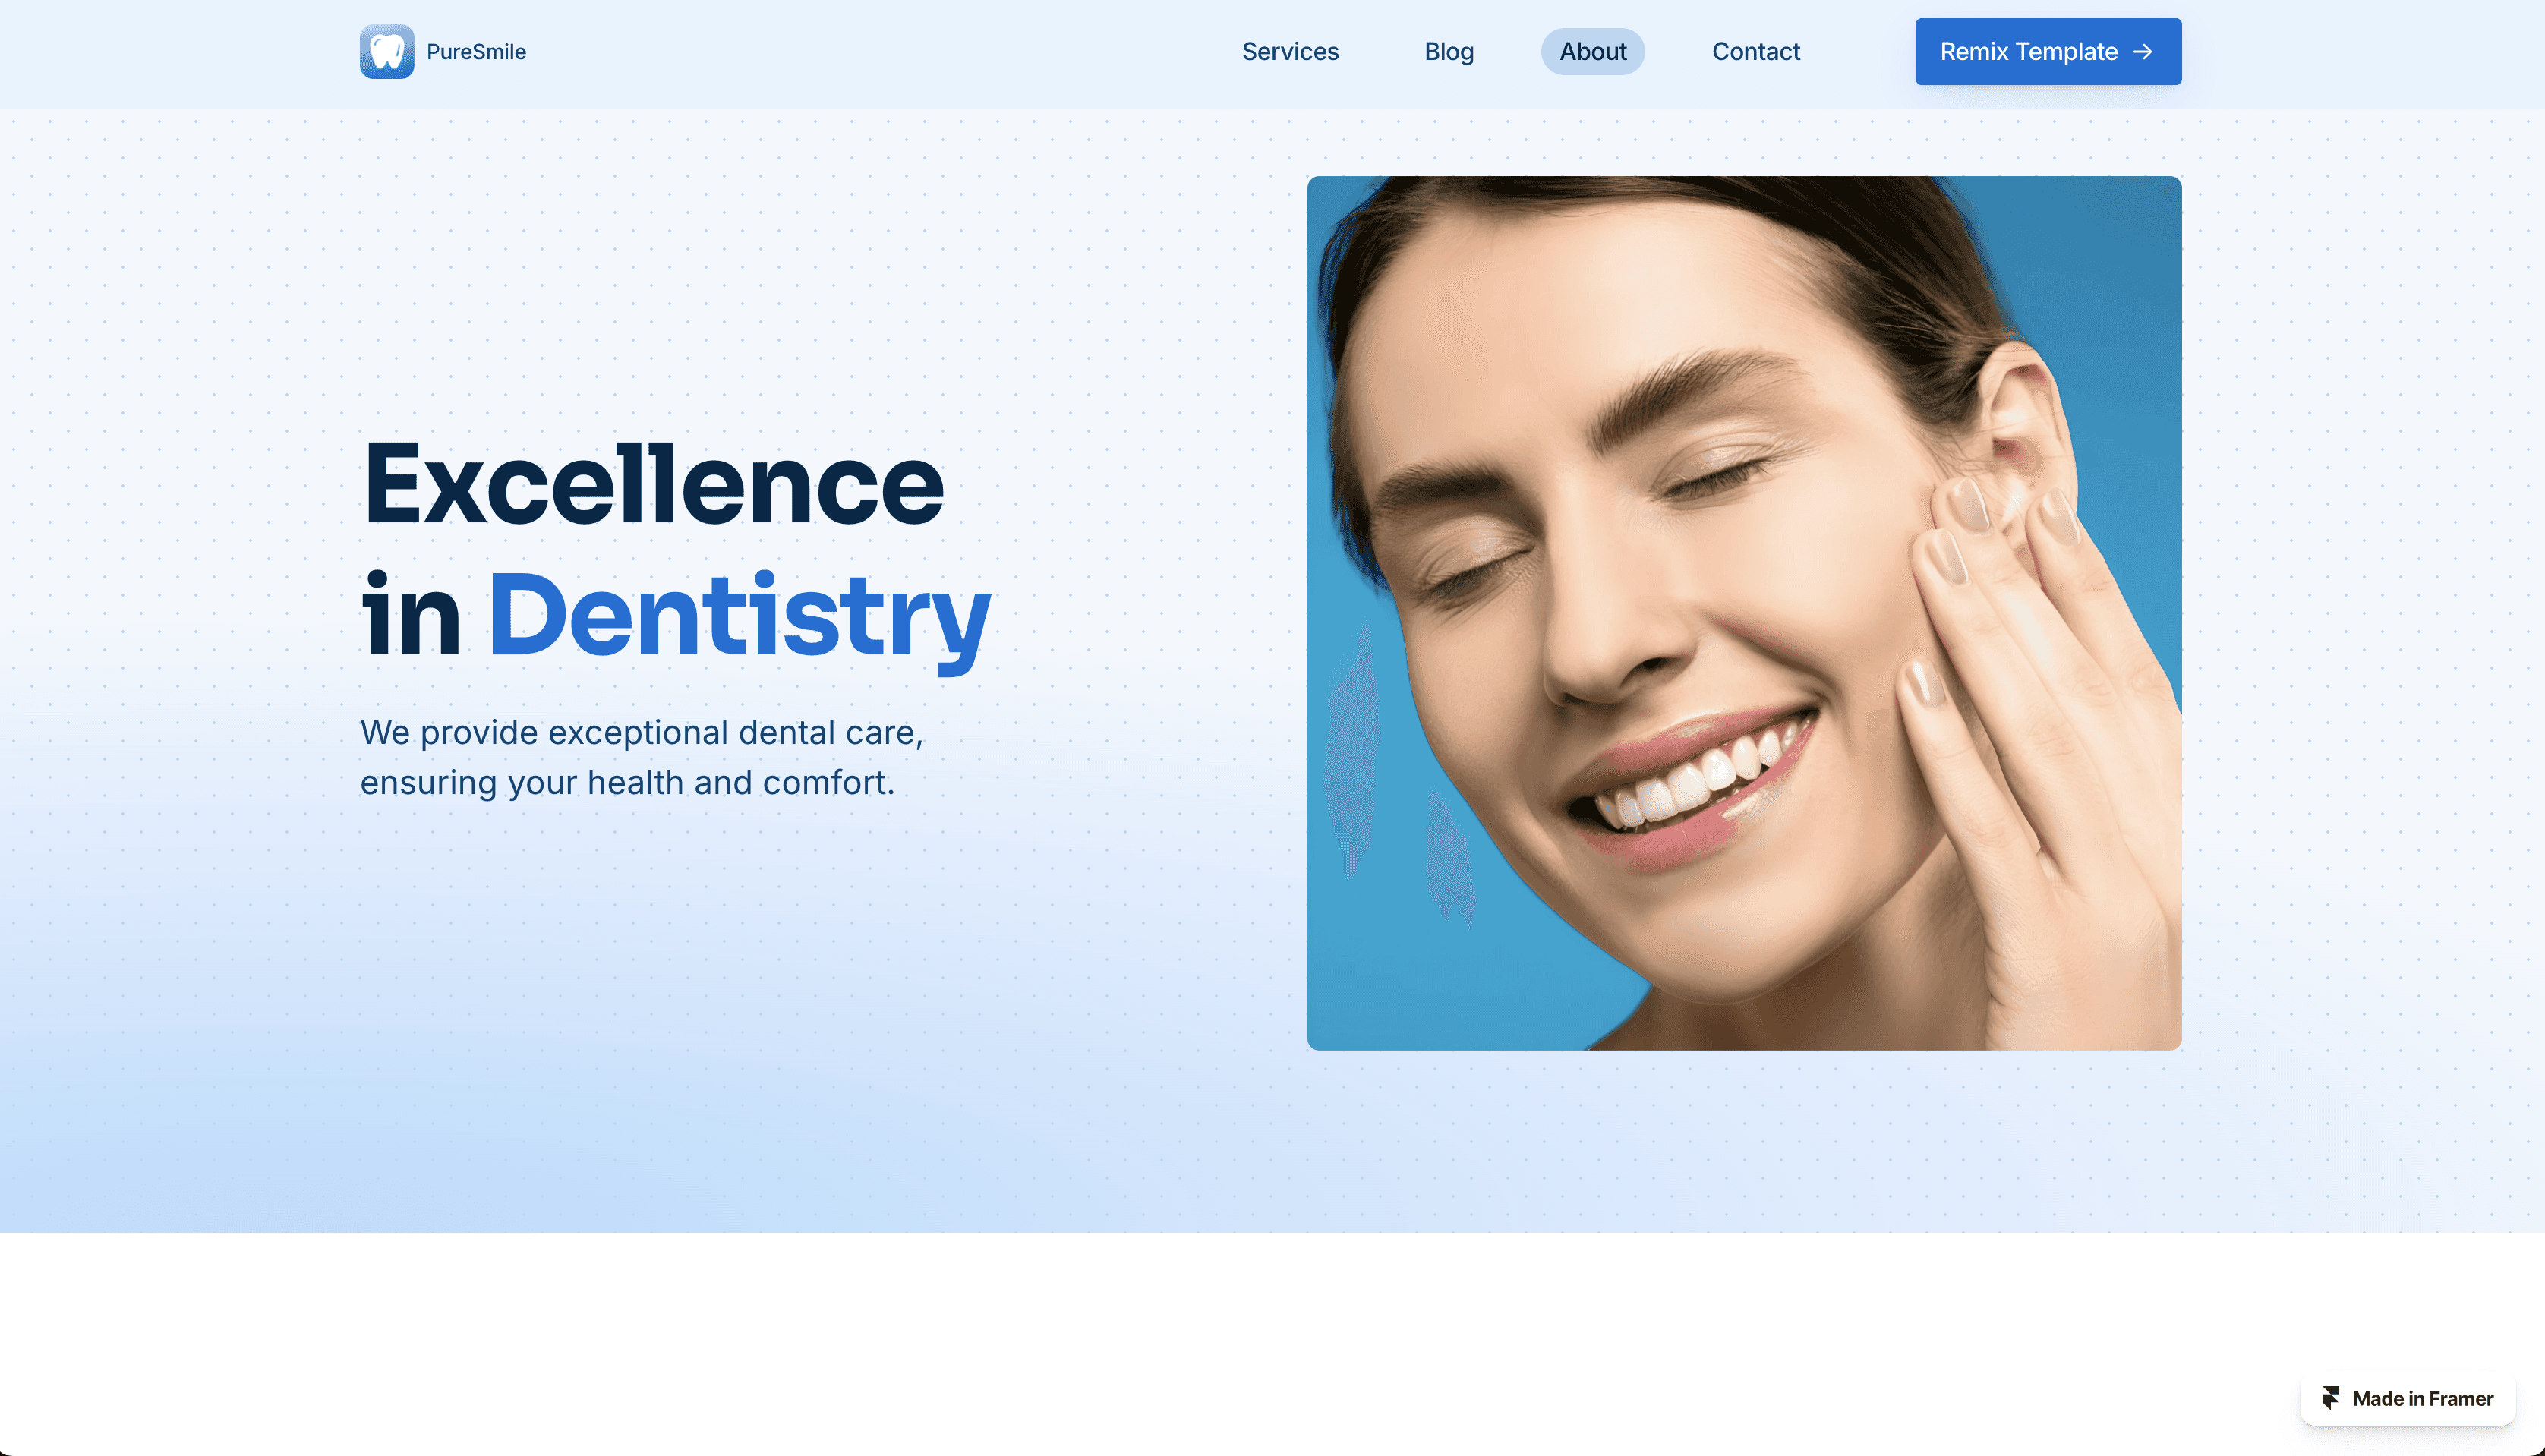The image size is (2545, 1456).
Task: Click the word 'in' before Dentistry
Action: coord(411,614)
